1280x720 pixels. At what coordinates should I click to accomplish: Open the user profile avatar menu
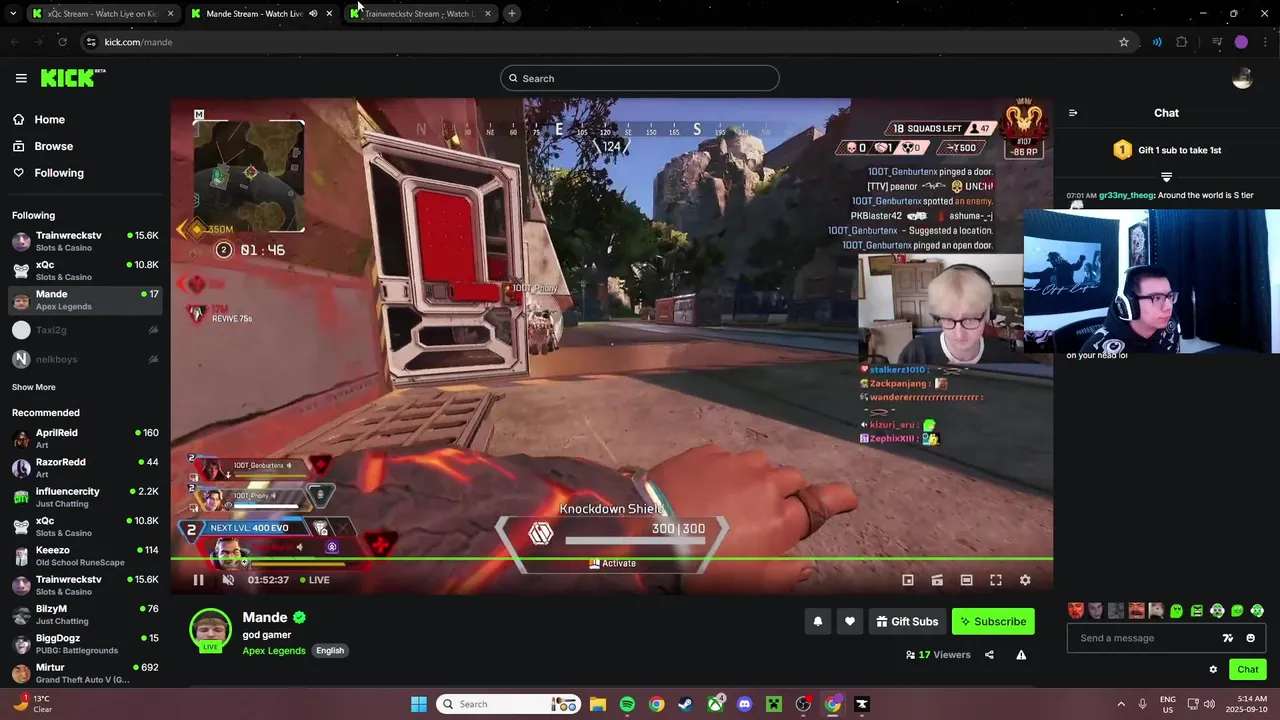pos(1242,78)
